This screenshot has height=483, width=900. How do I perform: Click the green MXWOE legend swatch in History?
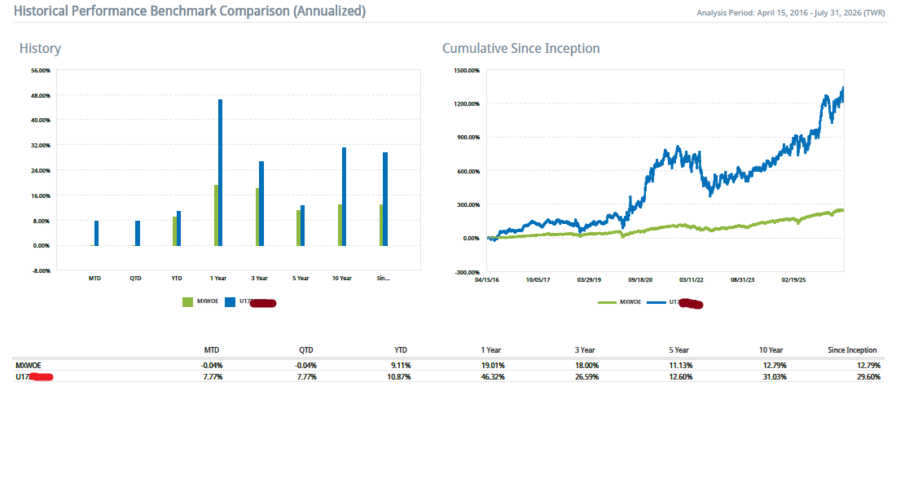tap(188, 302)
